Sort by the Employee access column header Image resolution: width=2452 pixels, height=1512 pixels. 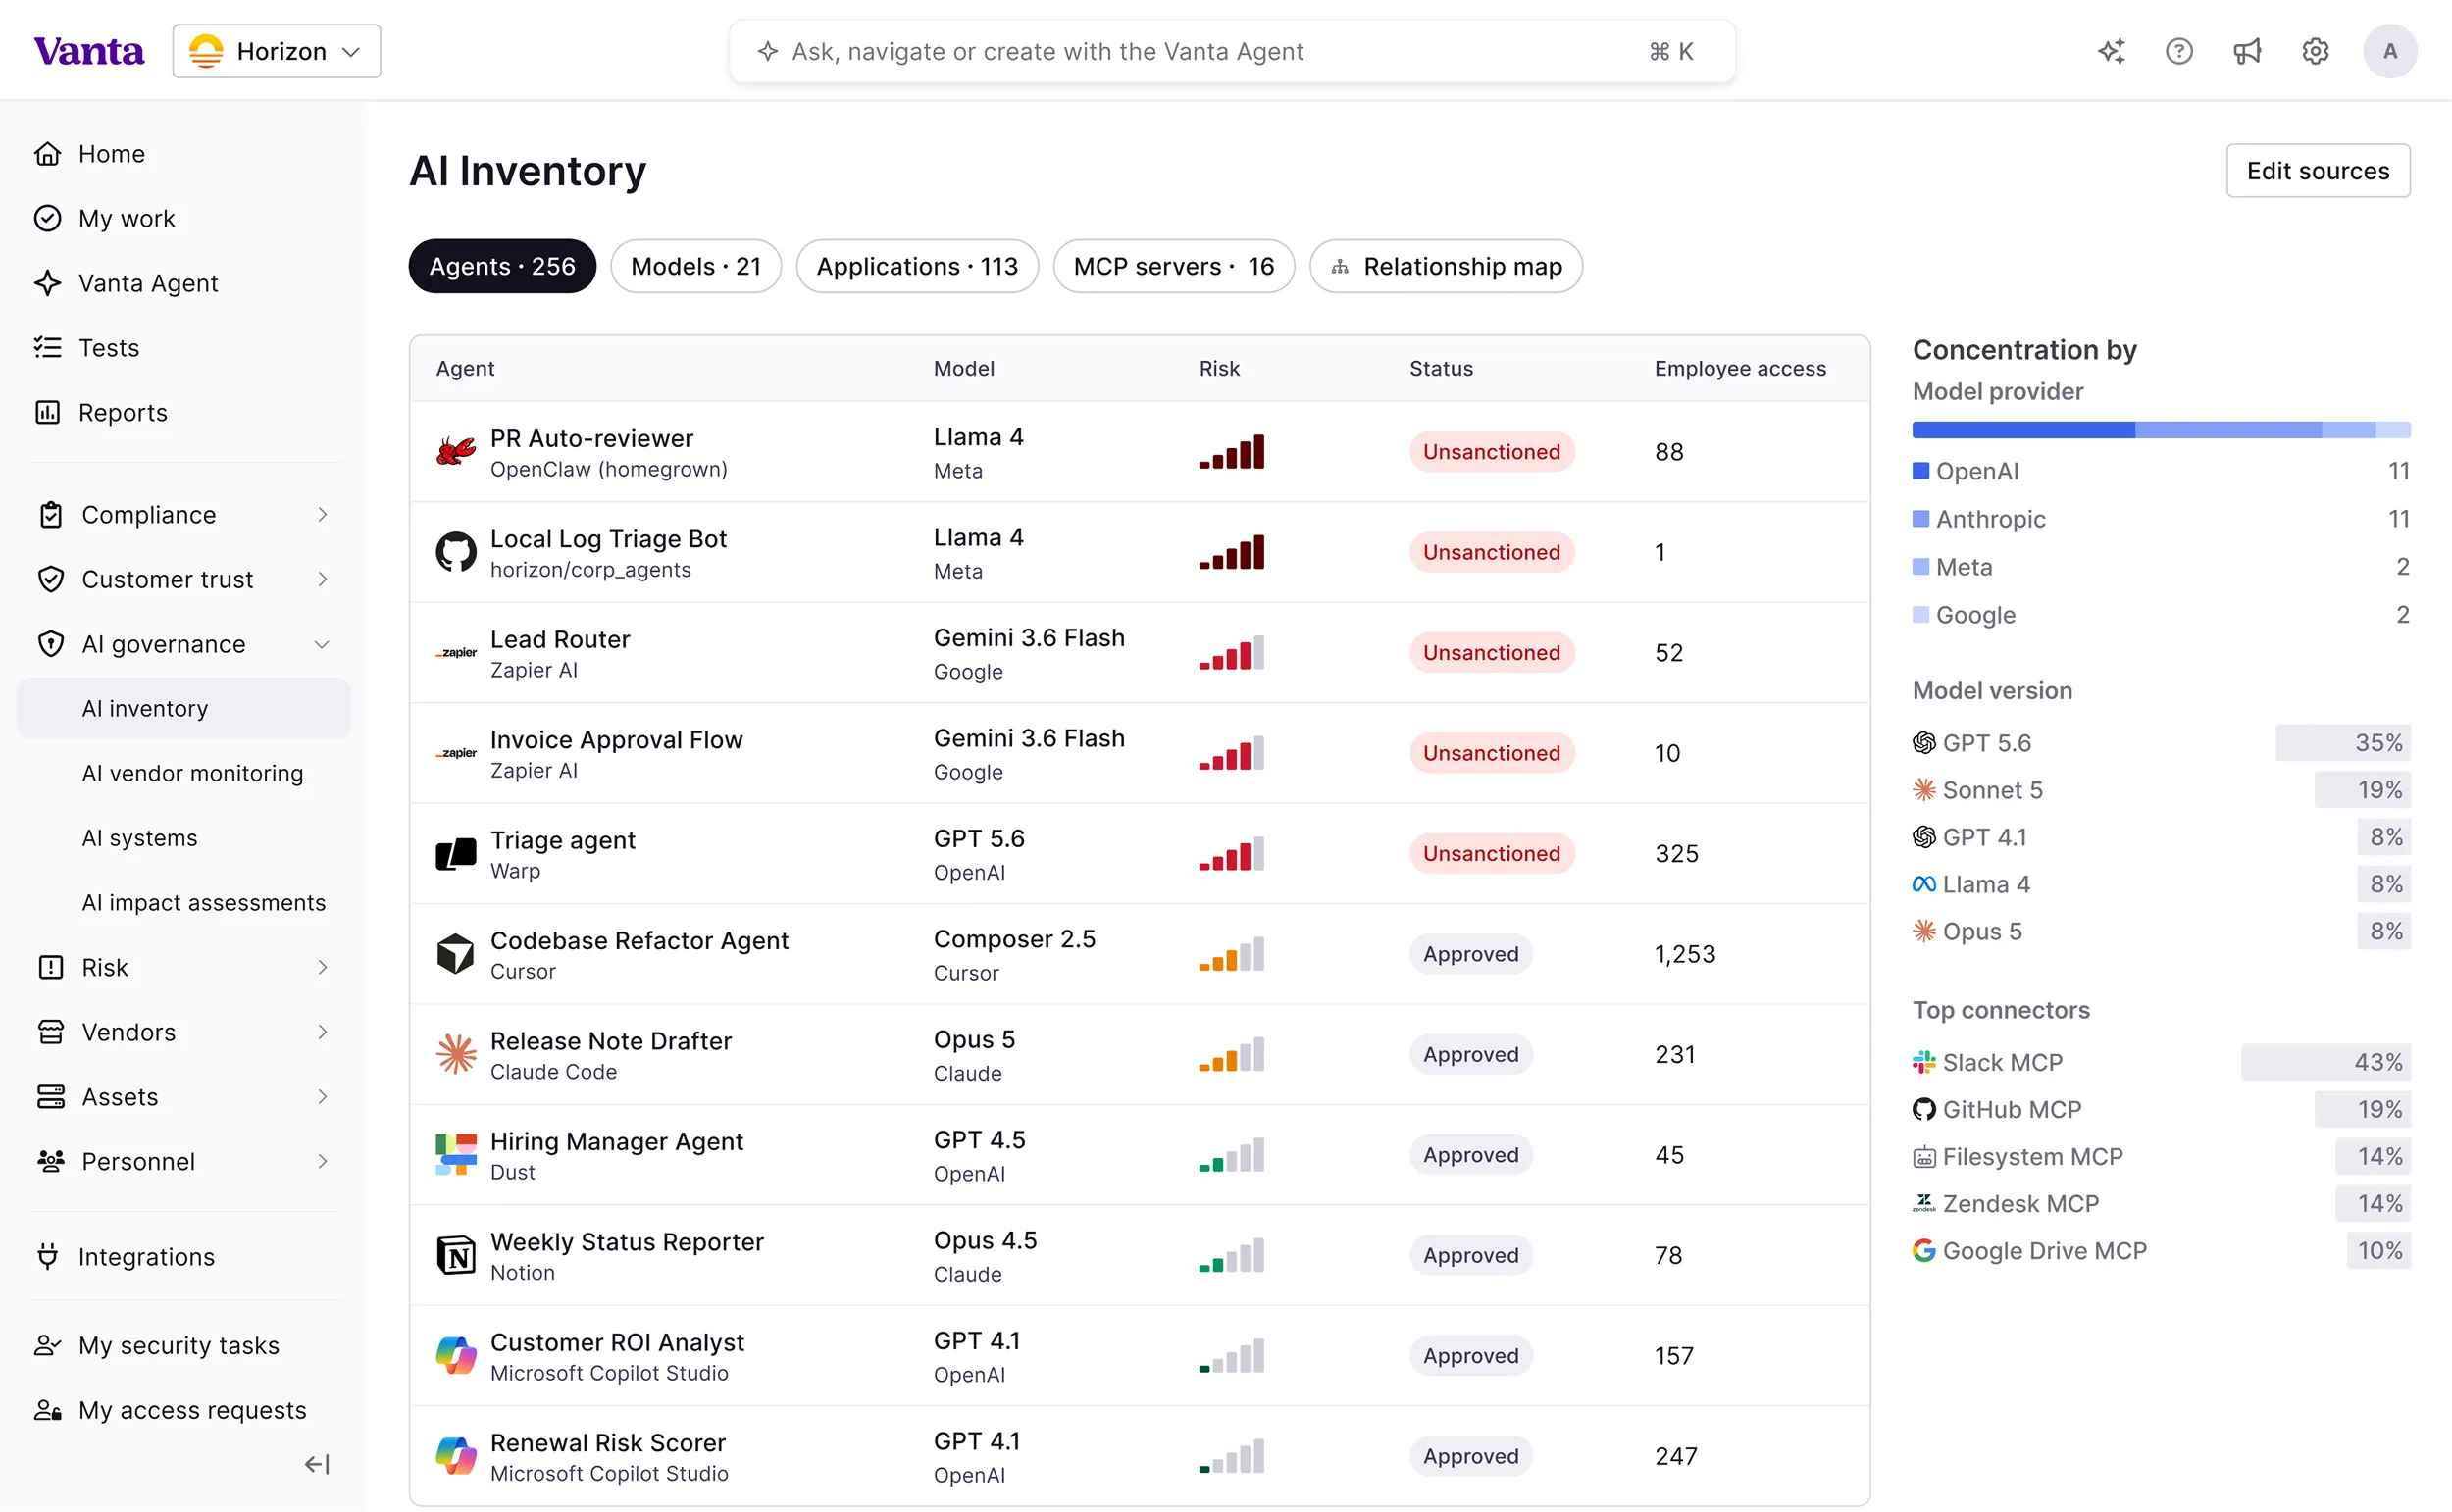click(x=1740, y=368)
